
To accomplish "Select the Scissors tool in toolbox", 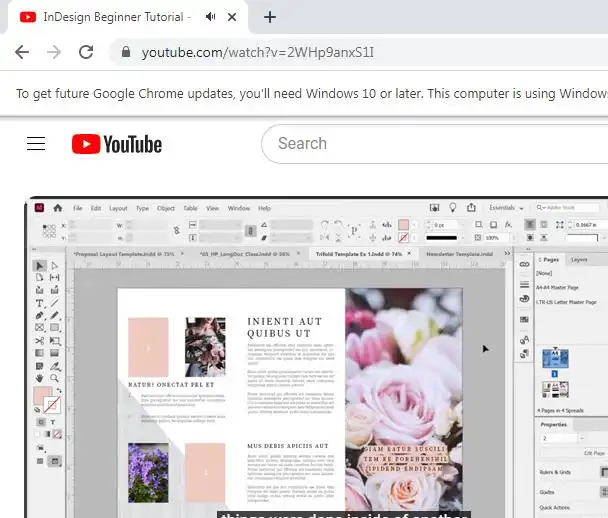I will tap(39, 341).
